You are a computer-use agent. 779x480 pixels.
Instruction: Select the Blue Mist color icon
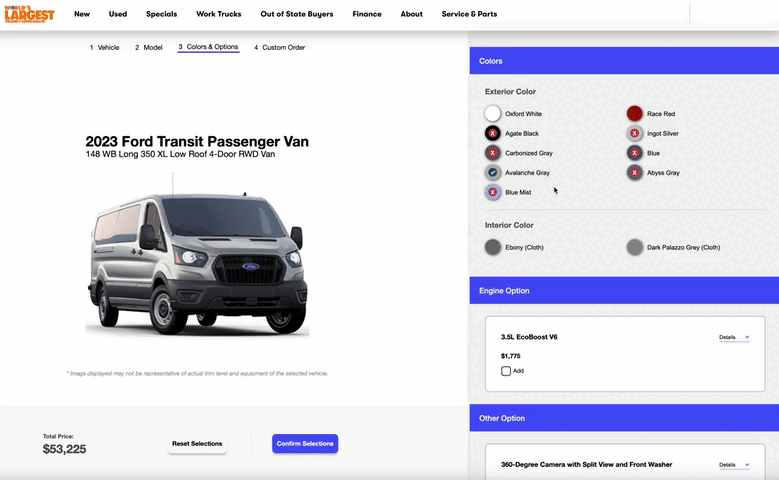pyautogui.click(x=492, y=192)
